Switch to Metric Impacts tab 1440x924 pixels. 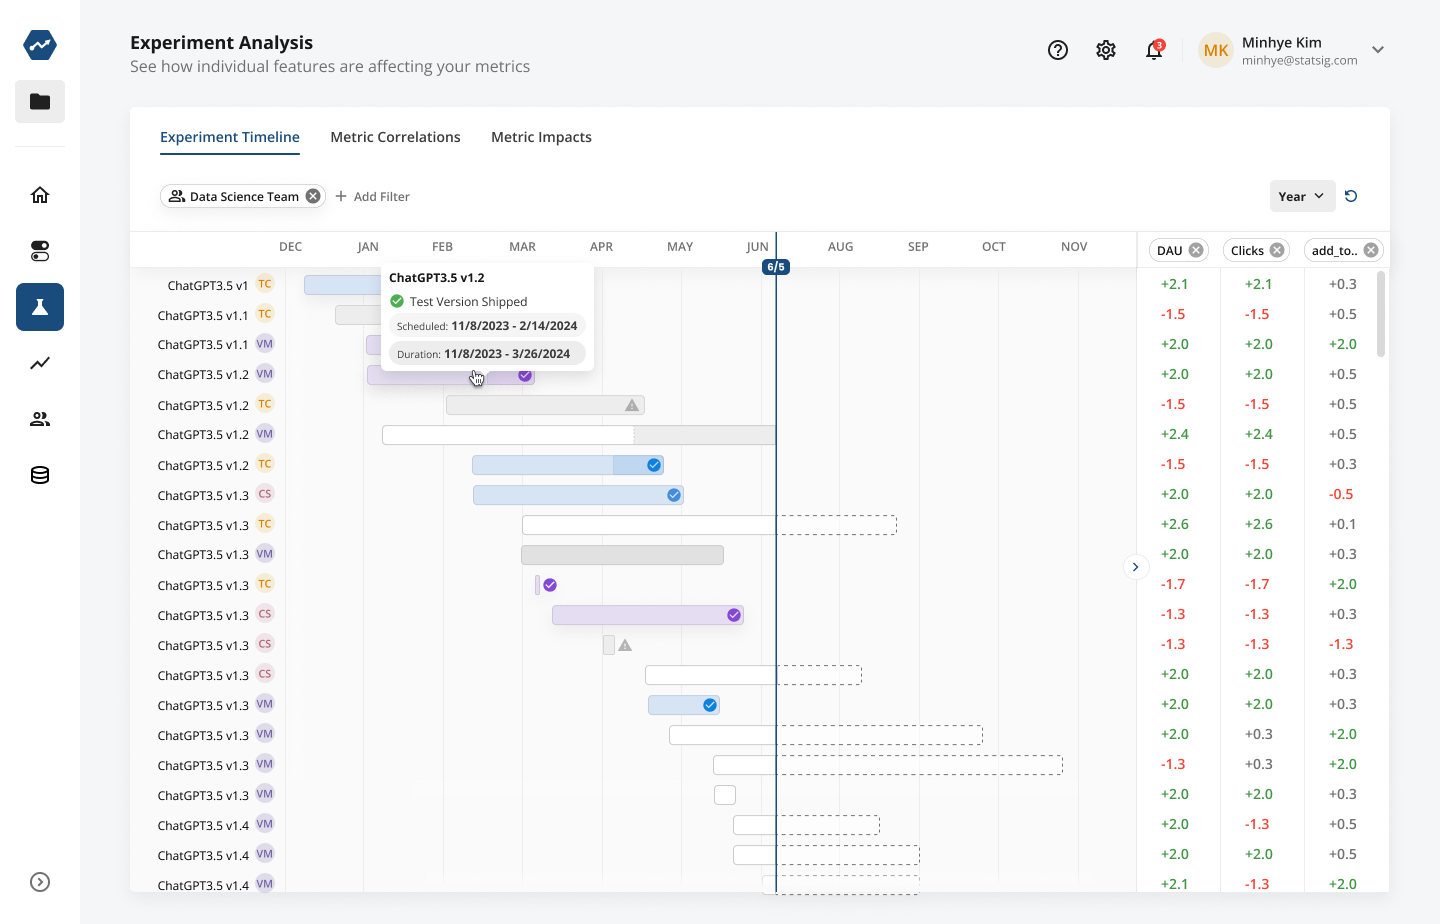click(x=541, y=137)
